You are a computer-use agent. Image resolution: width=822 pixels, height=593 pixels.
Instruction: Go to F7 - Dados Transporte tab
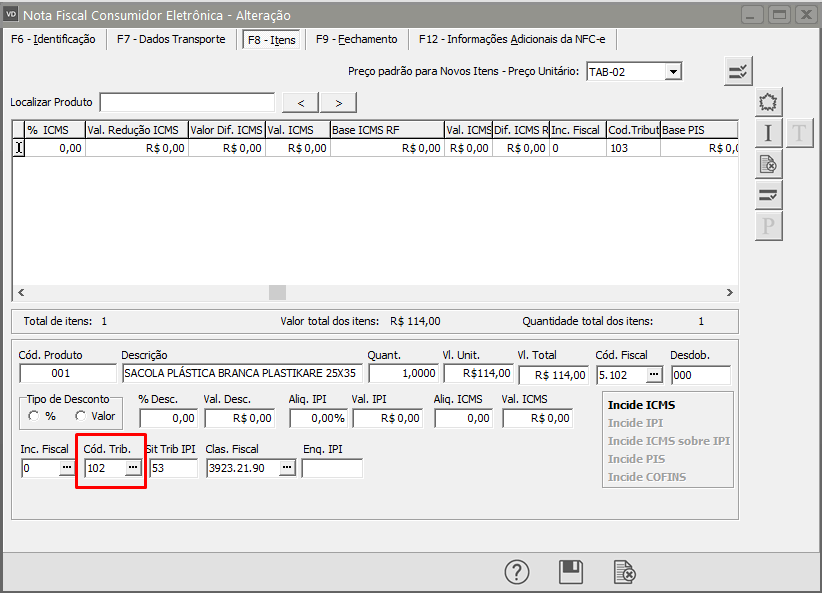click(x=169, y=40)
